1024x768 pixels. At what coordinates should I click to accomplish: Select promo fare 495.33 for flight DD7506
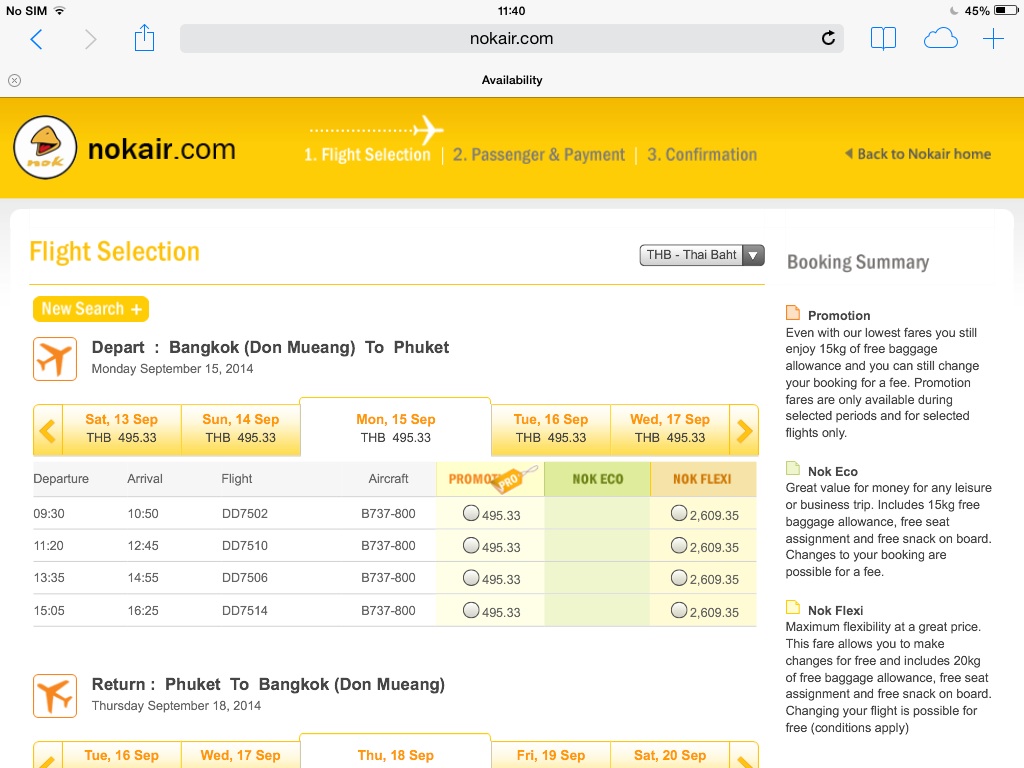pos(471,577)
